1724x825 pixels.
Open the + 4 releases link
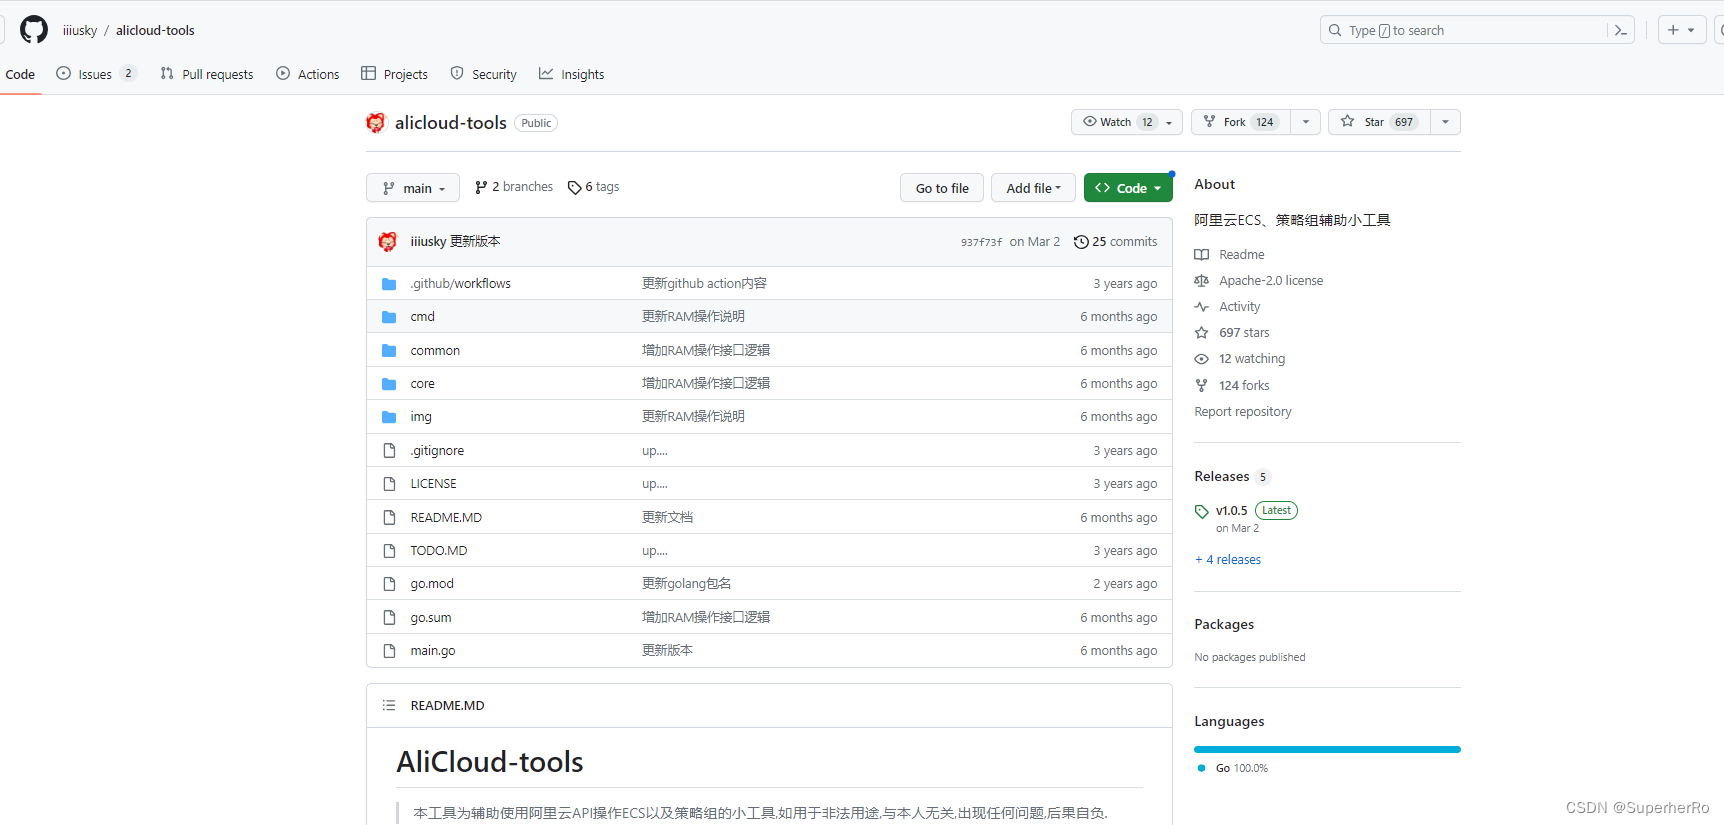point(1228,560)
